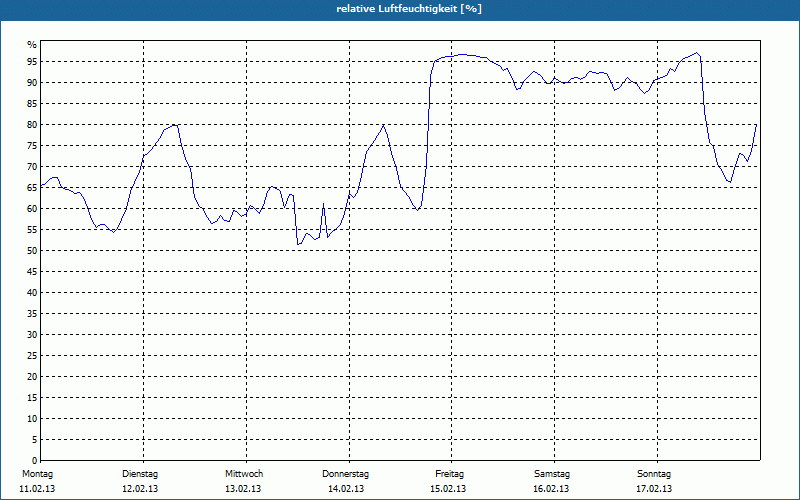Click the 'Dienstag' day label
This screenshot has height=500, width=800.
click(140, 474)
